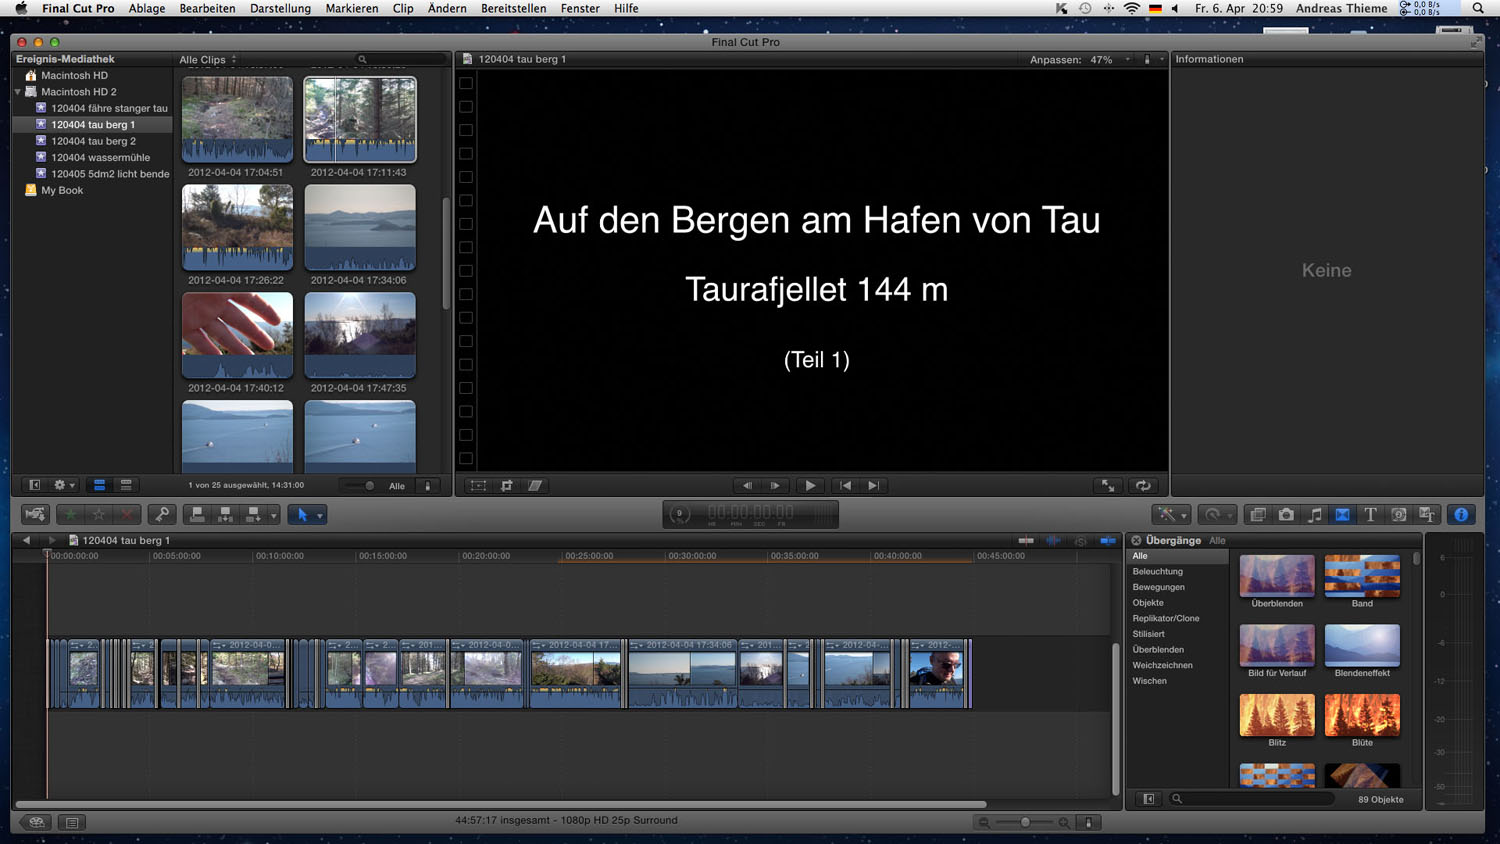This screenshot has width=1500, height=844.
Task: Open clip appearance switch next to Alle
Action: point(428,486)
